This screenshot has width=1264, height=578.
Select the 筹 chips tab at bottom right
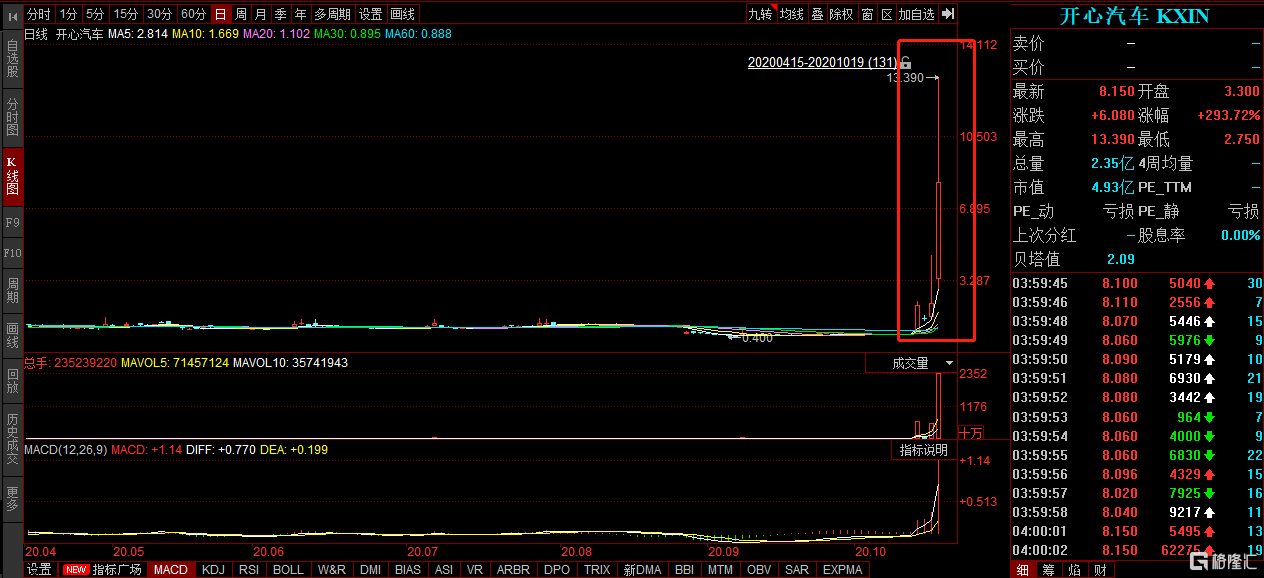click(1048, 569)
